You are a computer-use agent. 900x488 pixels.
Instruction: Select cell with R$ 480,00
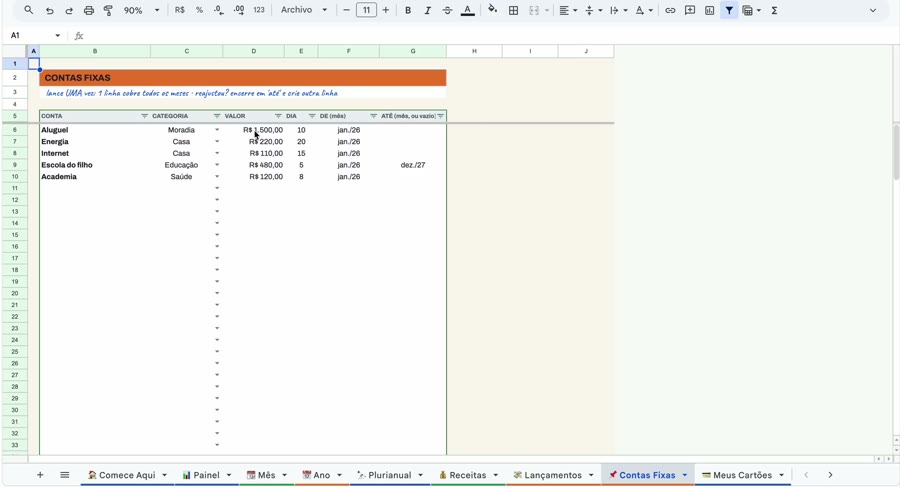click(254, 165)
